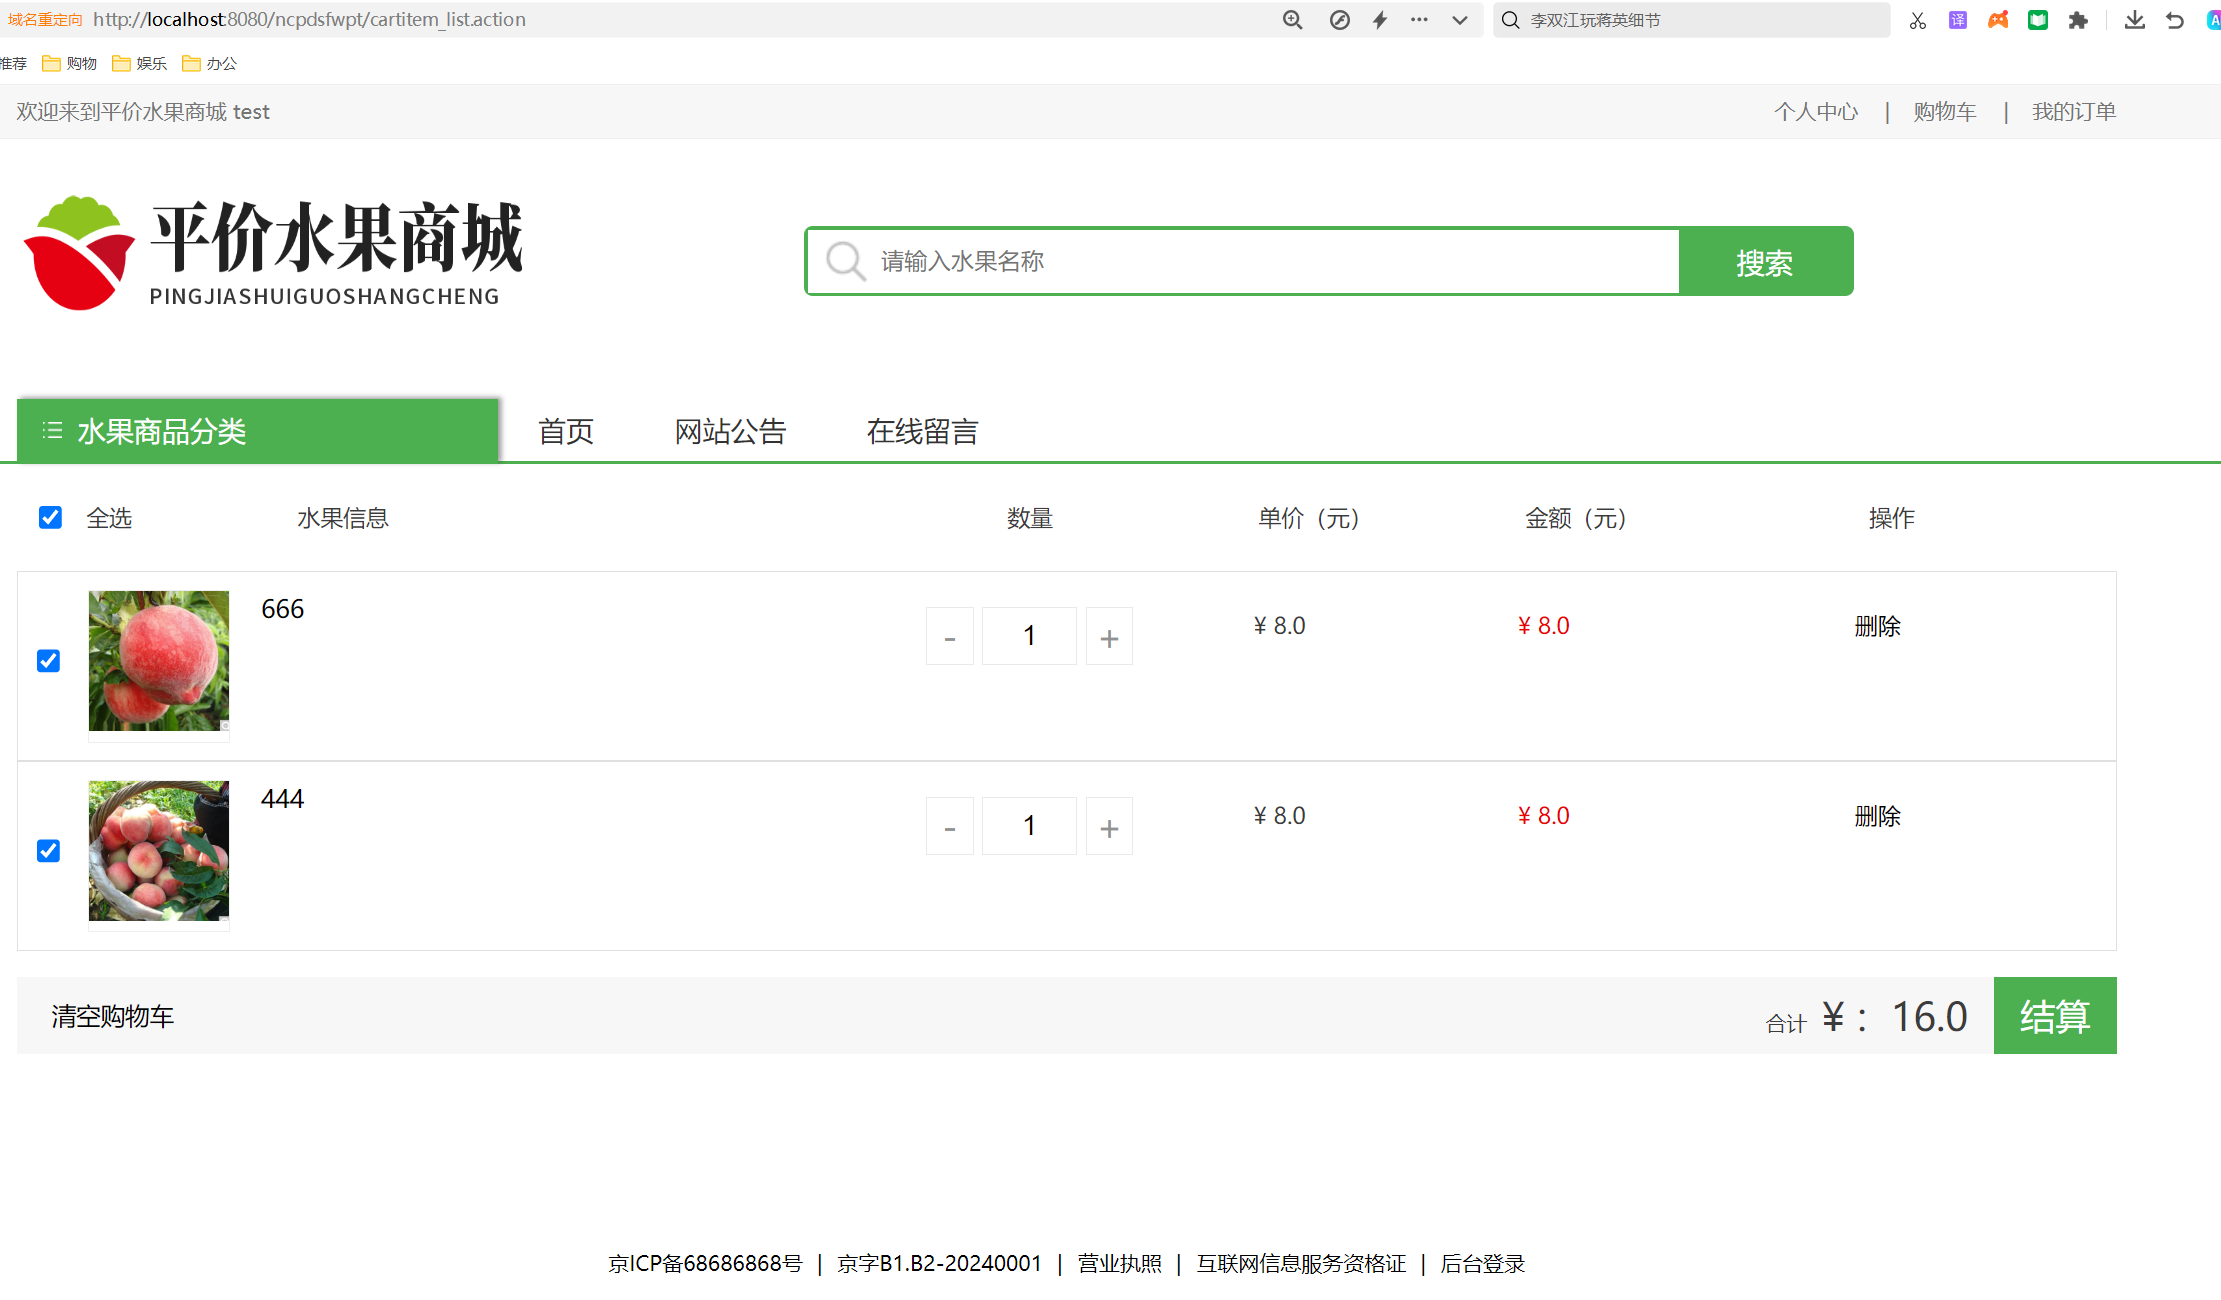This screenshot has width=2221, height=1300.
Task: Click the lightning bolt speed mode icon
Action: pyautogui.click(x=1380, y=20)
